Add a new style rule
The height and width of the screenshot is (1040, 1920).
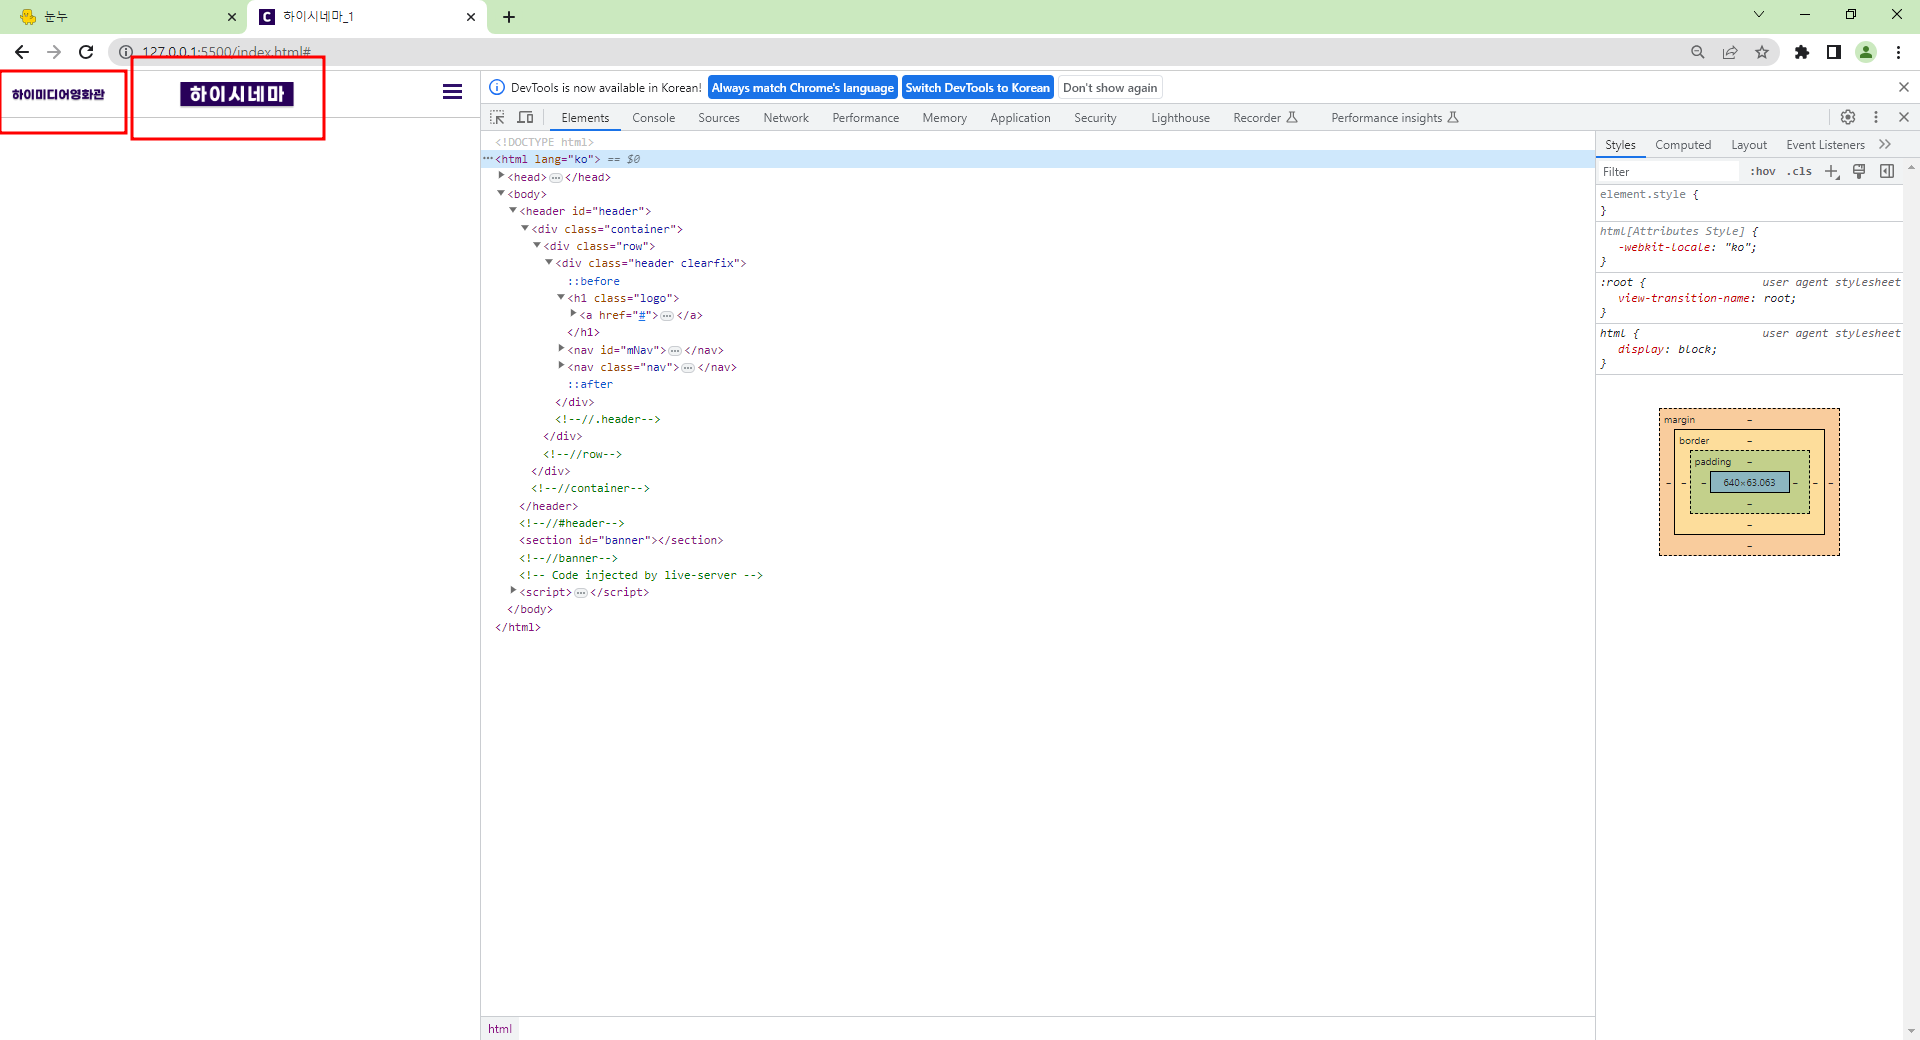[x=1831, y=172]
